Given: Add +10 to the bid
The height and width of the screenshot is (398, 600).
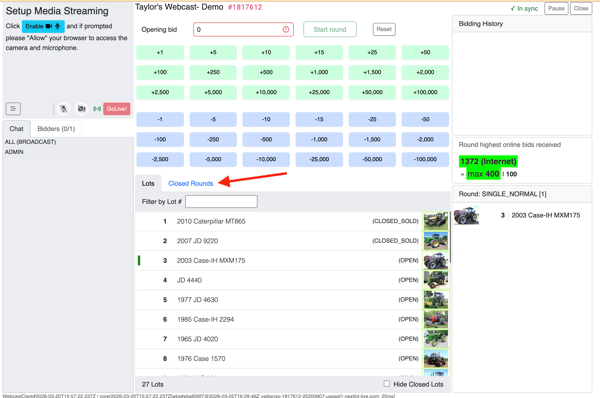Looking at the screenshot, I should pos(266,52).
